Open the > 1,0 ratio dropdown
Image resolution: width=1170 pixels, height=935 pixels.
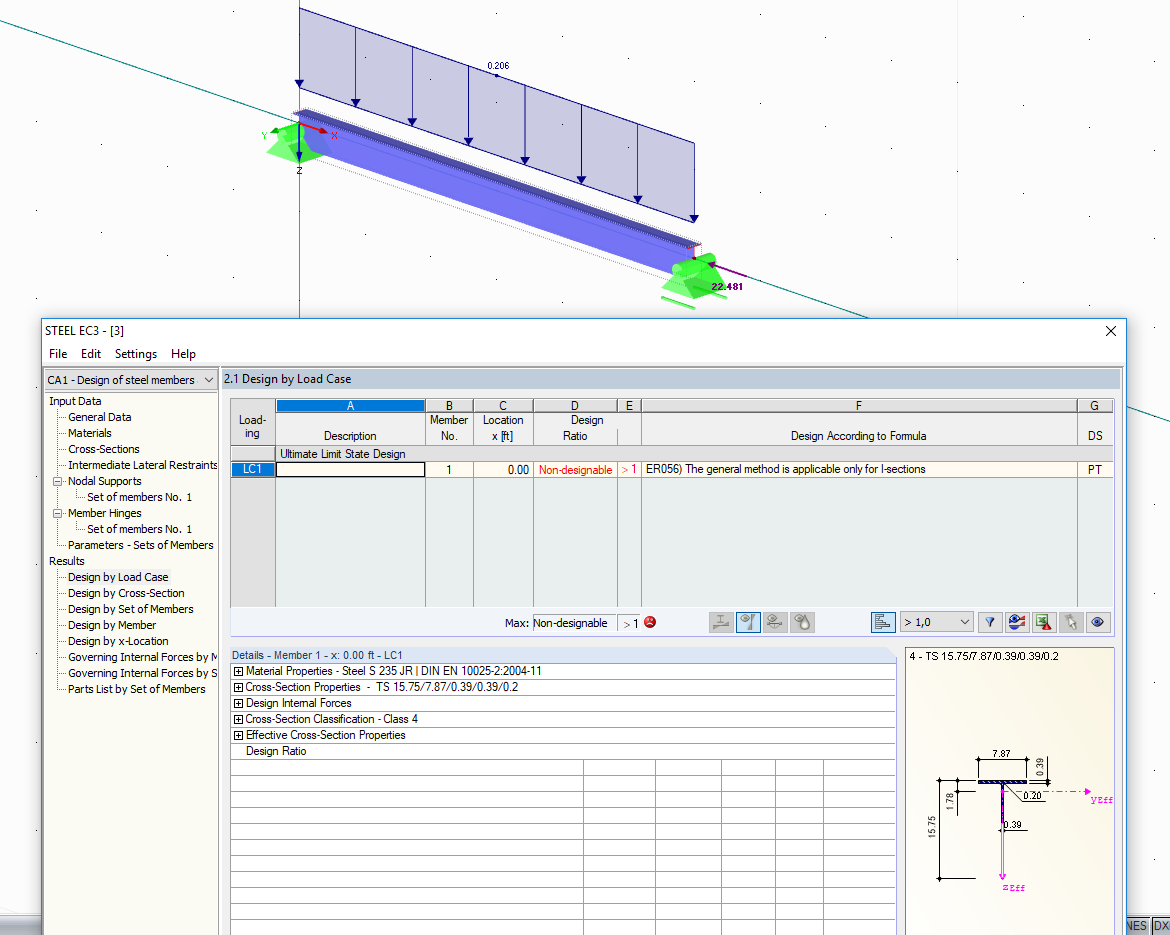(x=936, y=622)
